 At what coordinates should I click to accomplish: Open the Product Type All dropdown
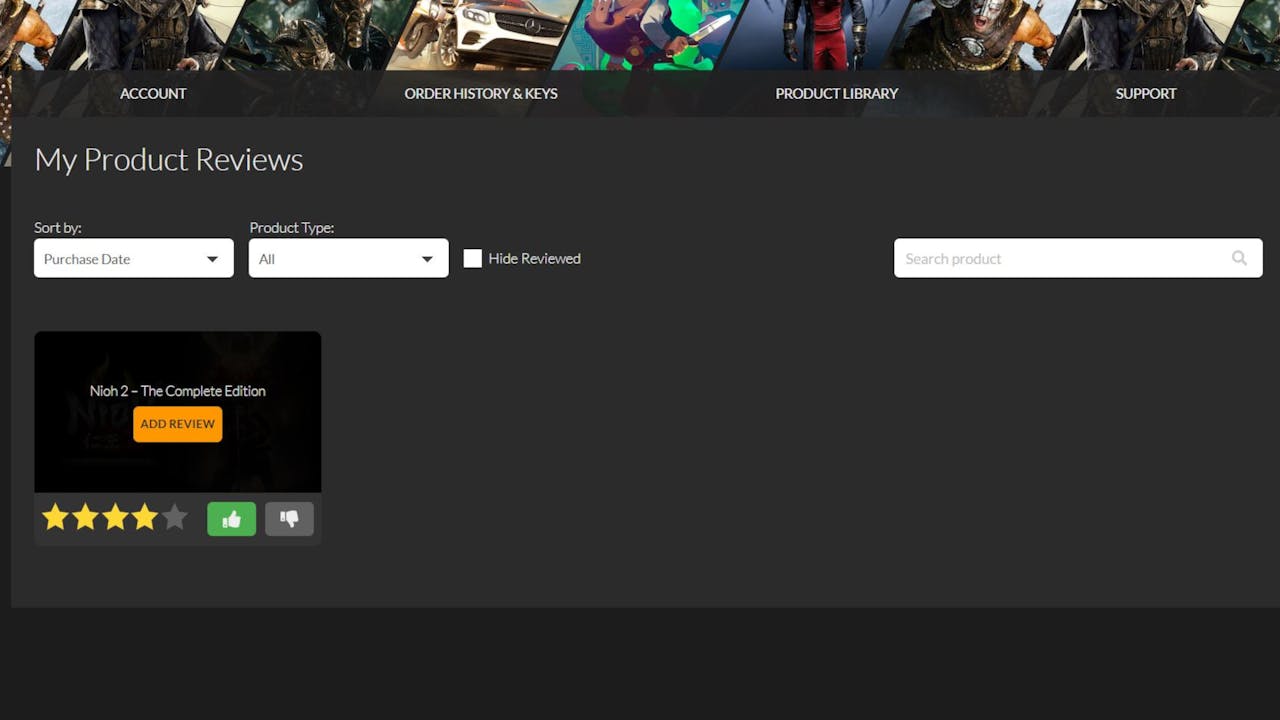[x=348, y=258]
